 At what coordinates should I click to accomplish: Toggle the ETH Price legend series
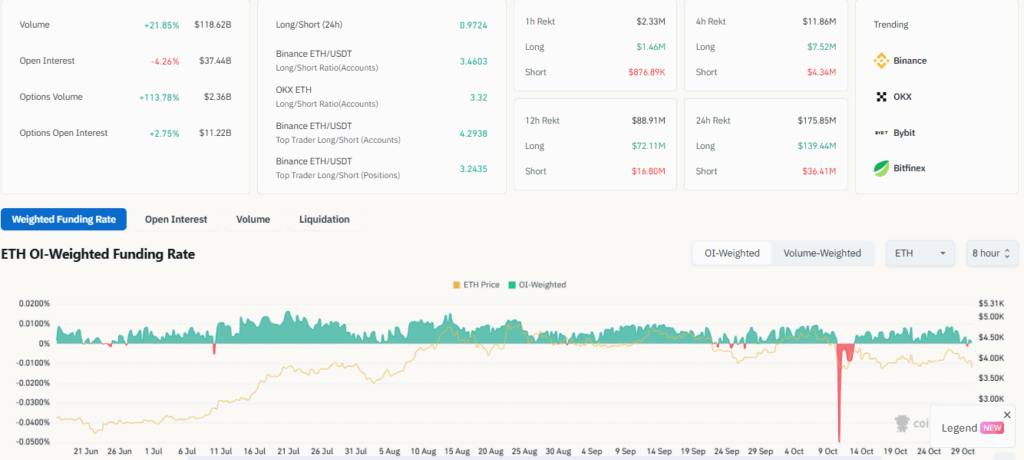[479, 285]
